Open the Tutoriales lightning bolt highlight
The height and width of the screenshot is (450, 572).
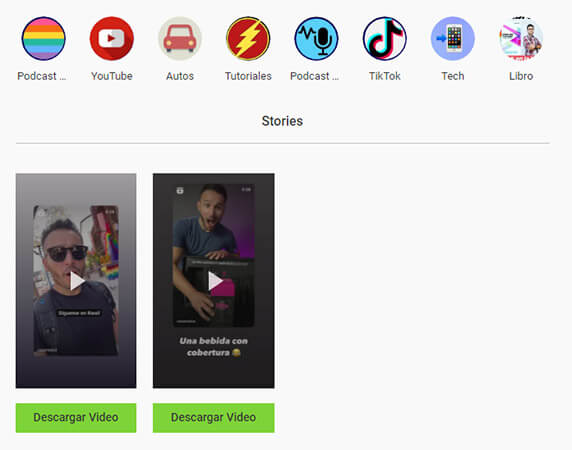[248, 39]
